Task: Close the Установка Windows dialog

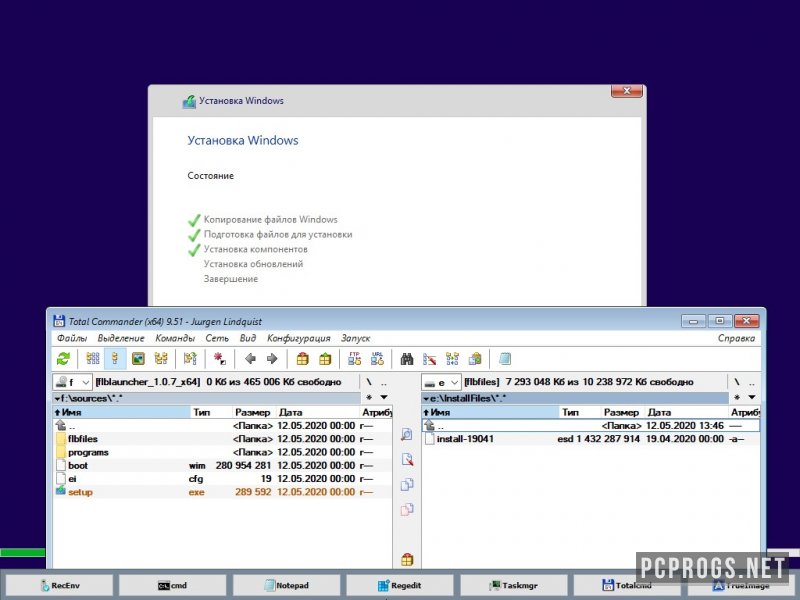Action: click(627, 91)
